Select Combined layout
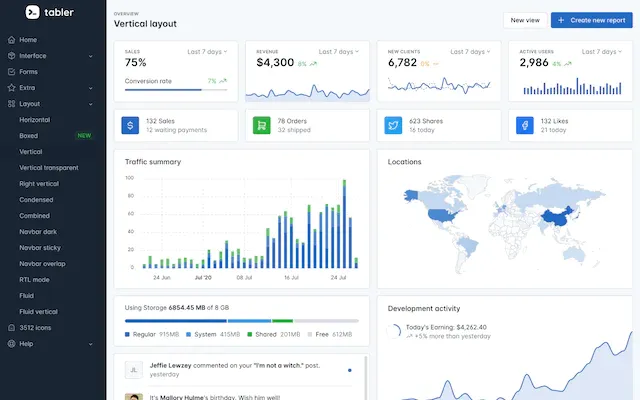This screenshot has height=400, width=640. [34, 216]
